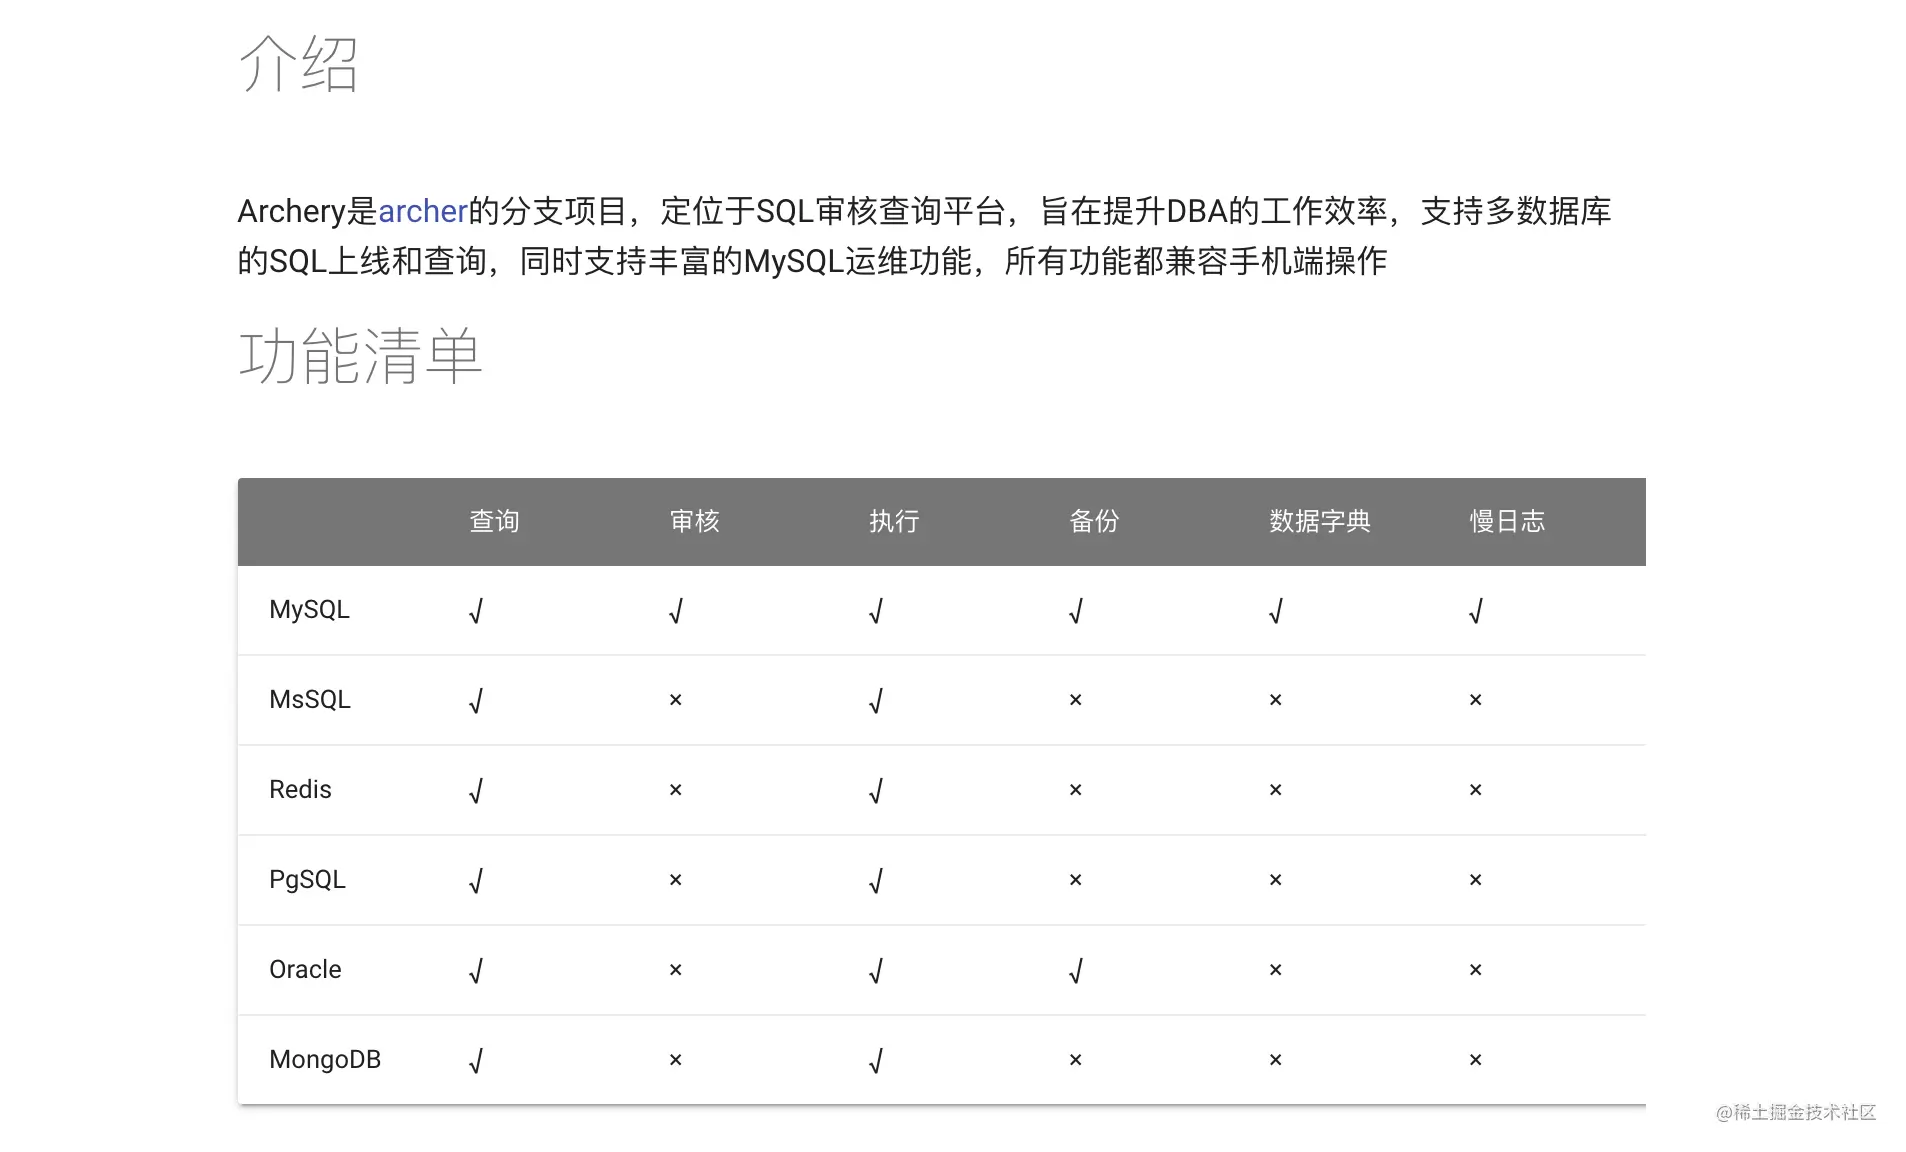
Task: Click the Redis 慢日志 cross mark
Action: click(x=1476, y=790)
